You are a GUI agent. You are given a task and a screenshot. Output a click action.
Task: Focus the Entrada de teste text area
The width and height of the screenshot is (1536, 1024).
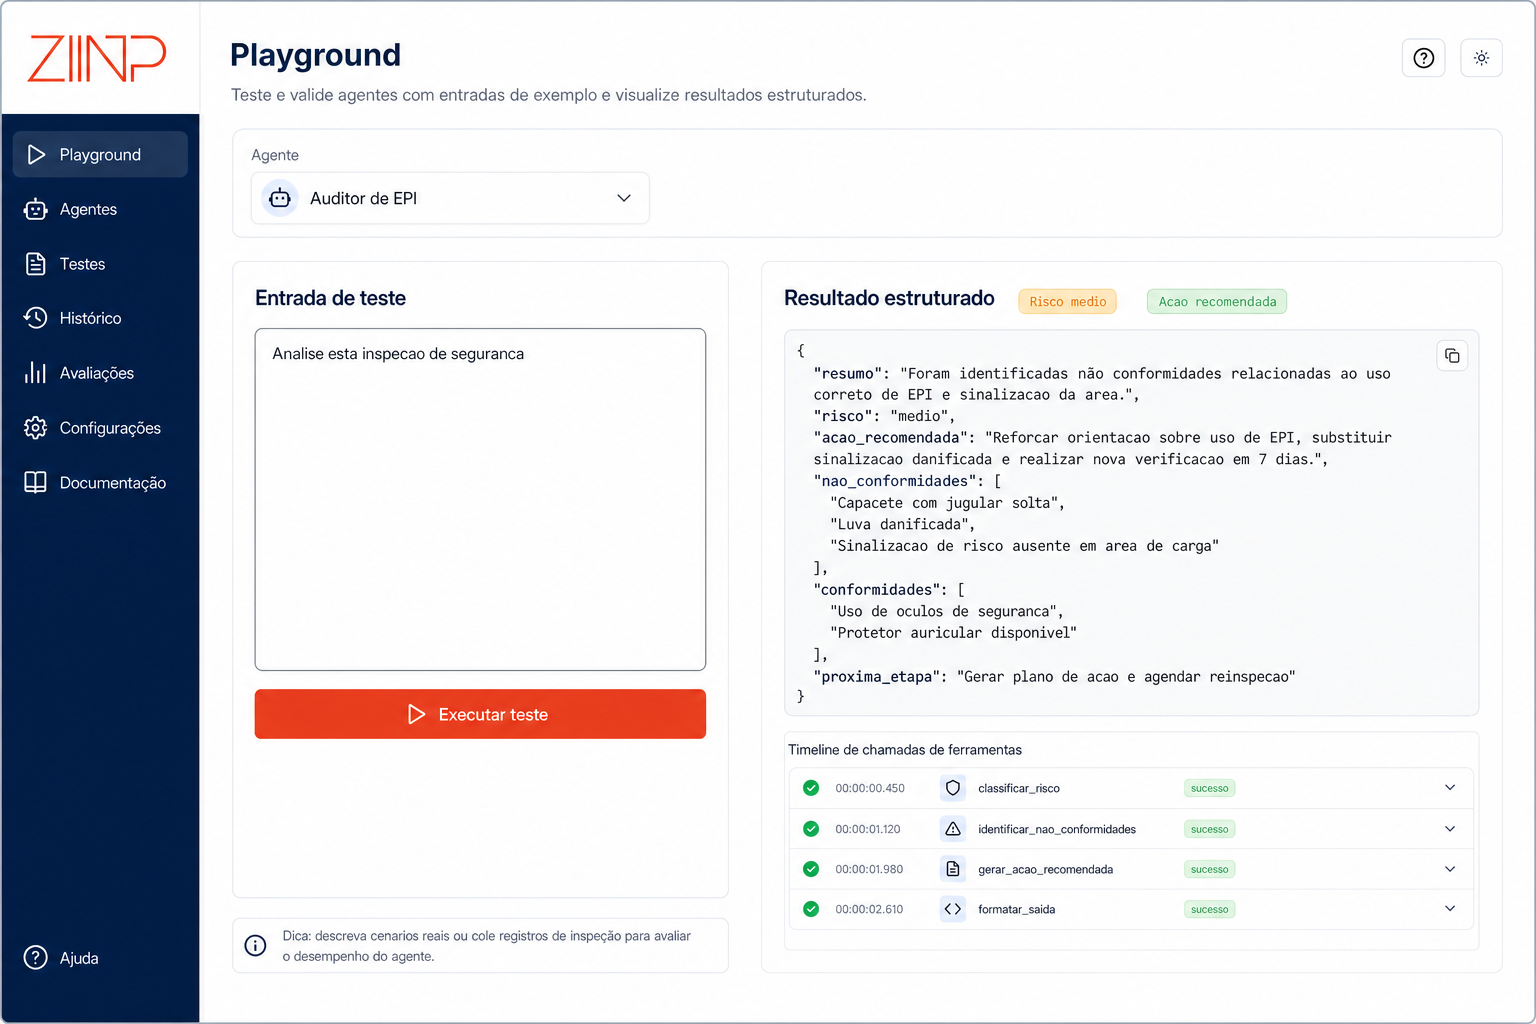pyautogui.click(x=480, y=499)
